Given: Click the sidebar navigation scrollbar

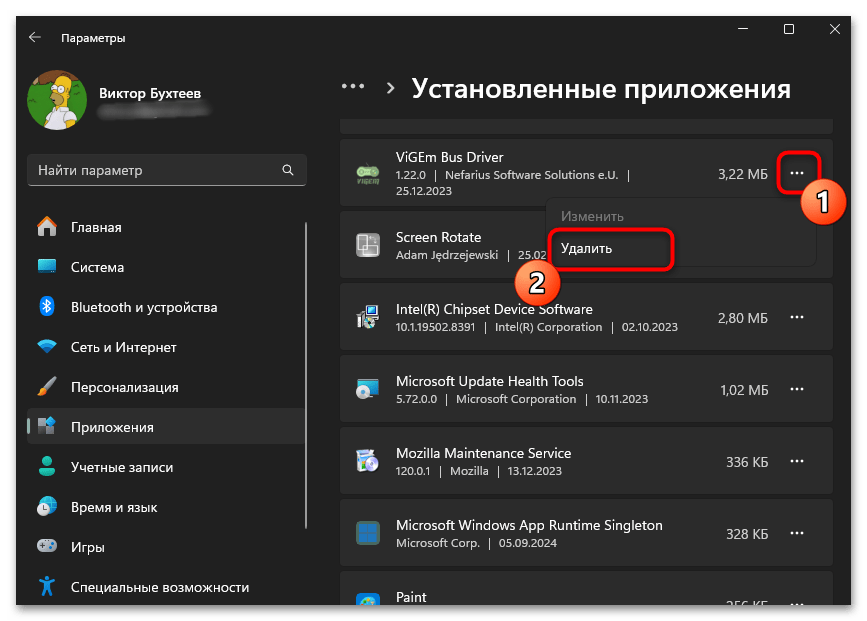Looking at the screenshot, I should click(x=306, y=375).
